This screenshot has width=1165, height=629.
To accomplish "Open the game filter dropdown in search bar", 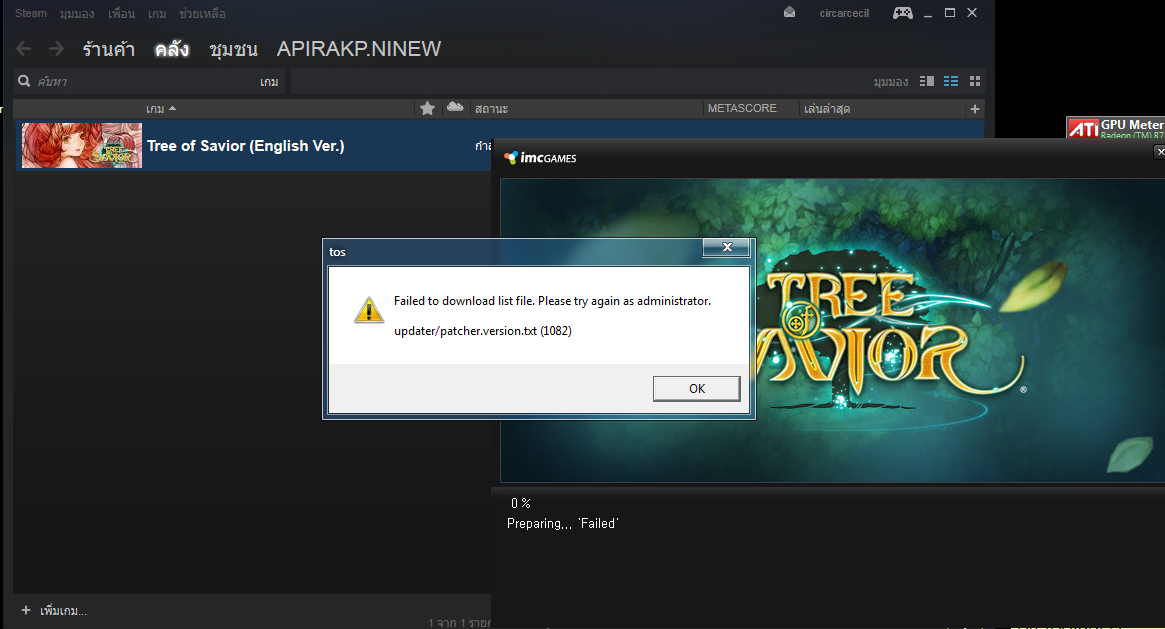I will point(269,81).
